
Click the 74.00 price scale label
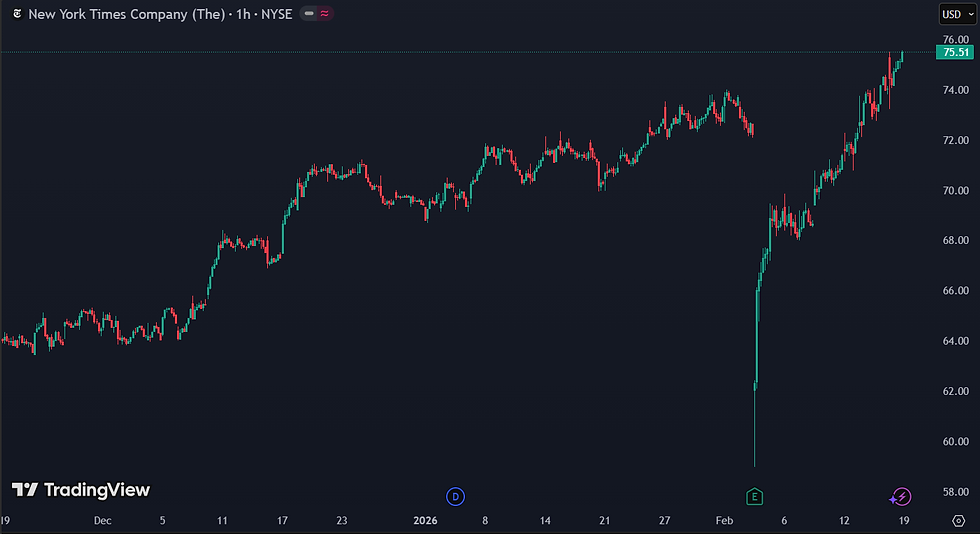point(956,90)
